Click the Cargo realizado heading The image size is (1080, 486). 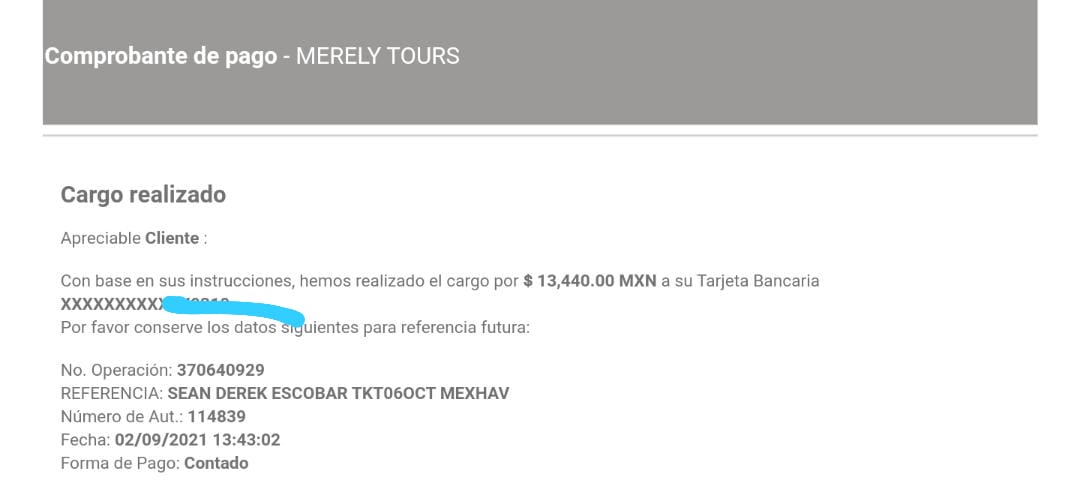pos(143,195)
